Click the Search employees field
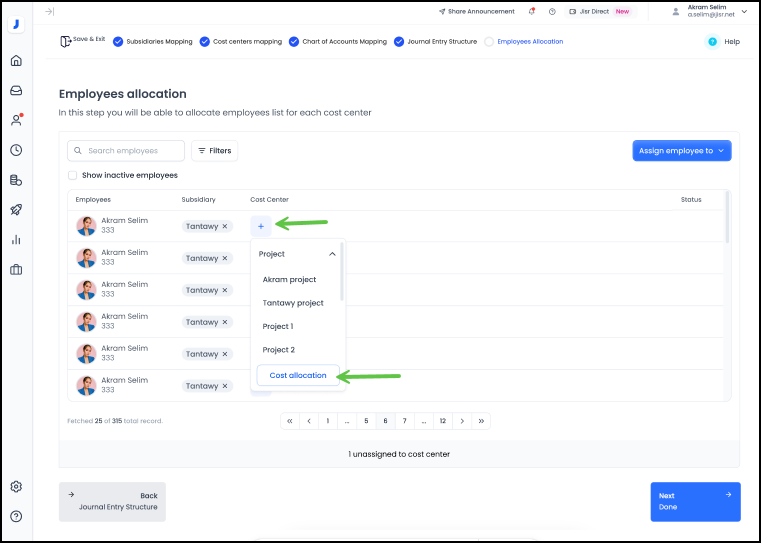The height and width of the screenshot is (543, 761). click(126, 151)
